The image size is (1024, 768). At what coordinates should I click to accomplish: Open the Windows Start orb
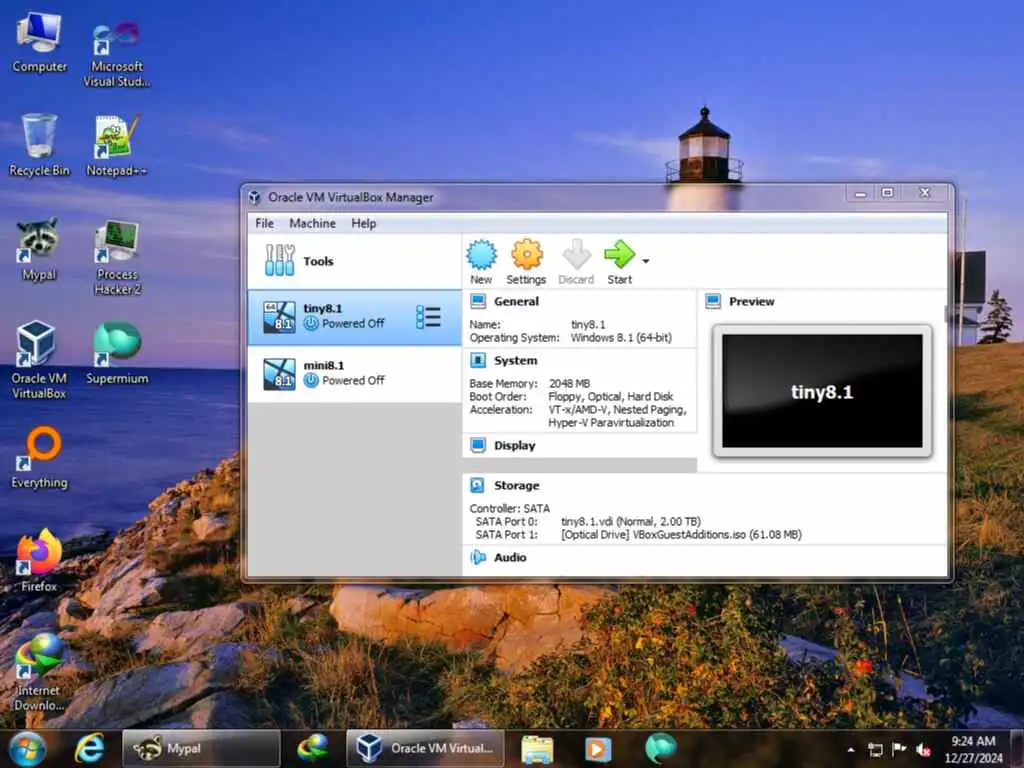(x=27, y=749)
